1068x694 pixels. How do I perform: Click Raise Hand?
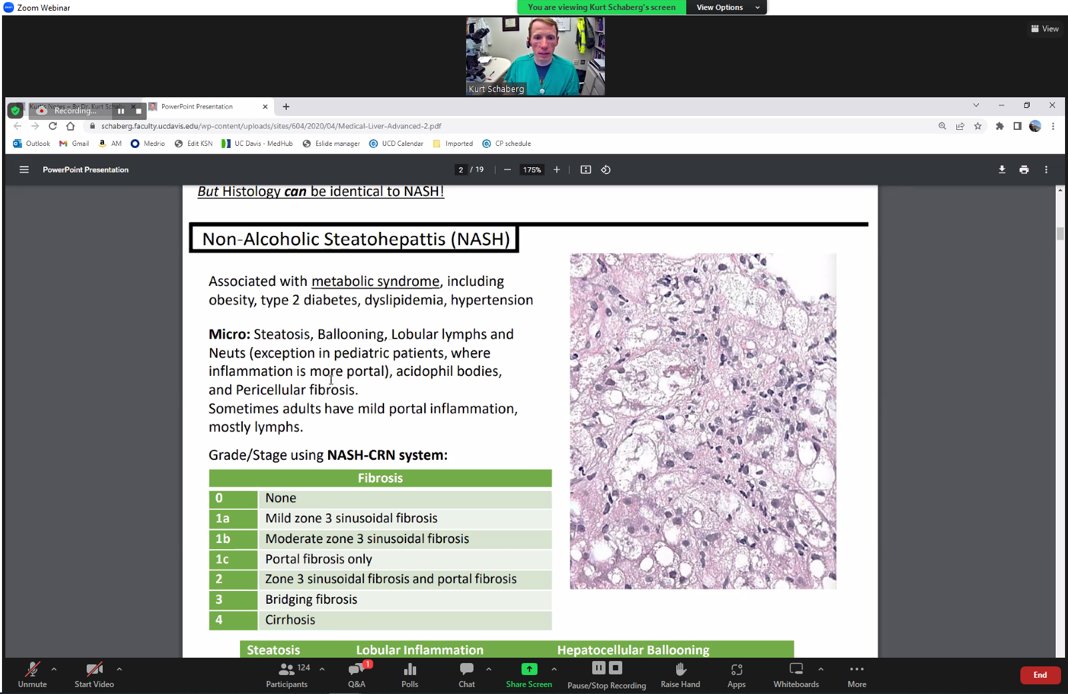tap(680, 675)
